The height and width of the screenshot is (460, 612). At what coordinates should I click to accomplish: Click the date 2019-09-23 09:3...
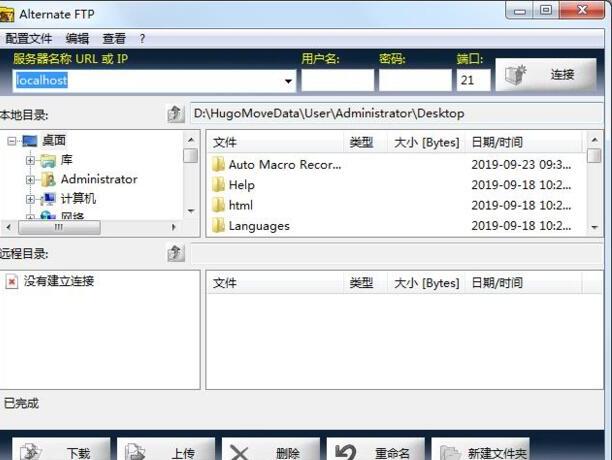coord(521,165)
